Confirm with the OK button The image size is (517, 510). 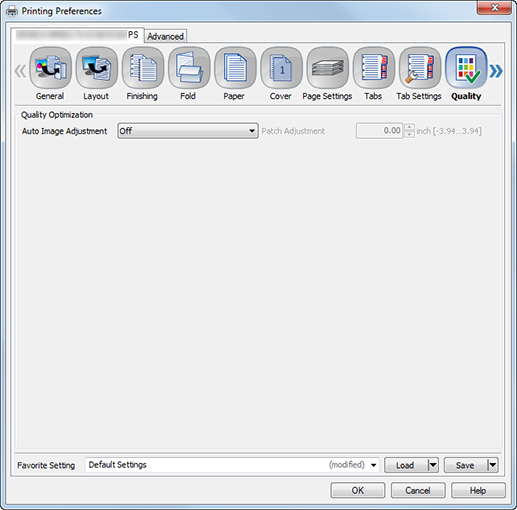pos(358,490)
